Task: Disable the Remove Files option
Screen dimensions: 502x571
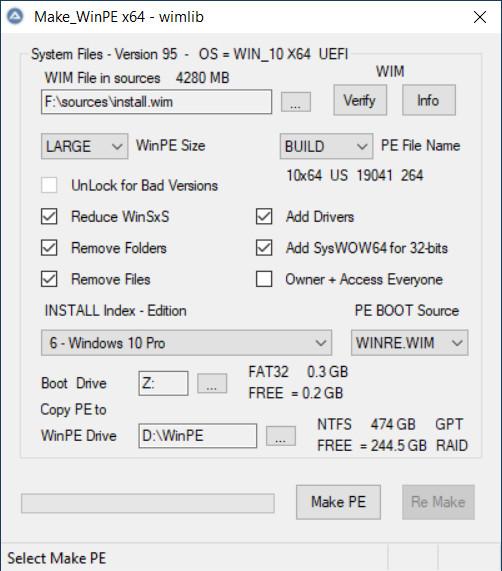Action: [x=49, y=279]
